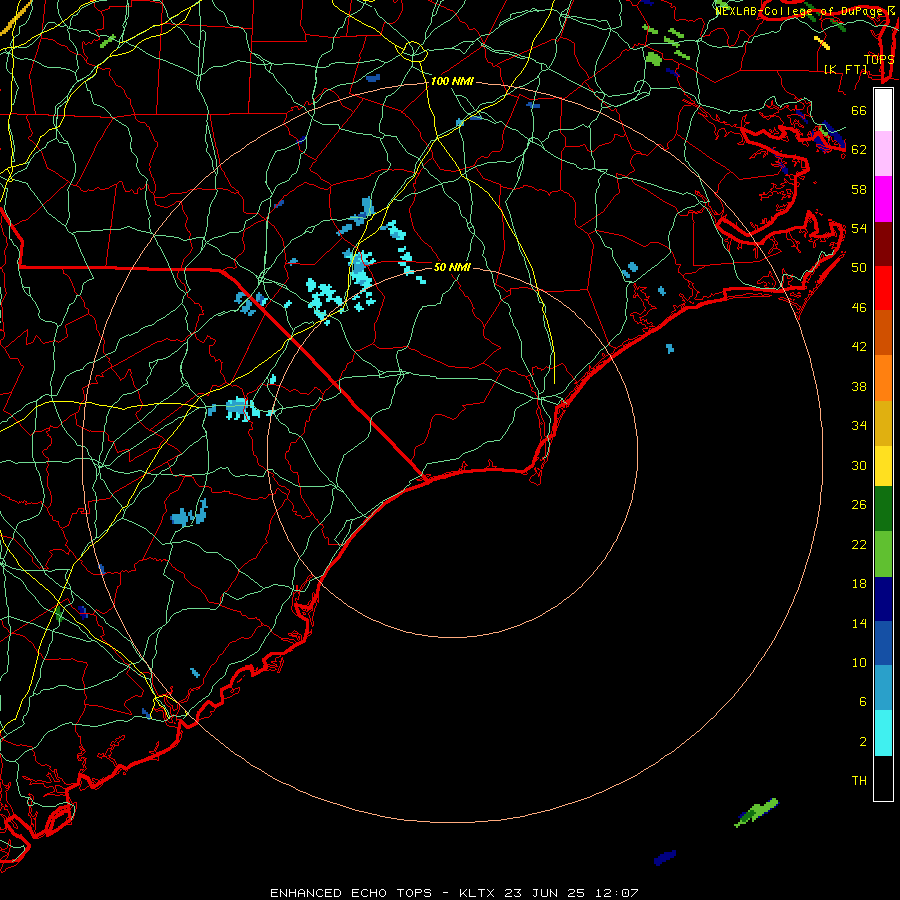Image resolution: width=900 pixels, height=900 pixels.
Task: Pick the cyan legend swatch
Action: (x=883, y=733)
